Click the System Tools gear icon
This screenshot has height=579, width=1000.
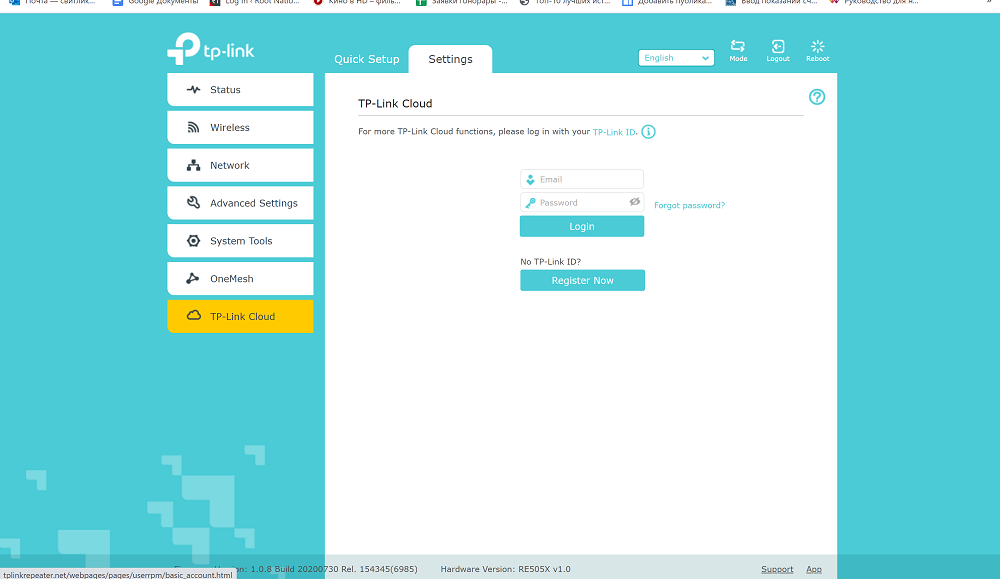[193, 240]
